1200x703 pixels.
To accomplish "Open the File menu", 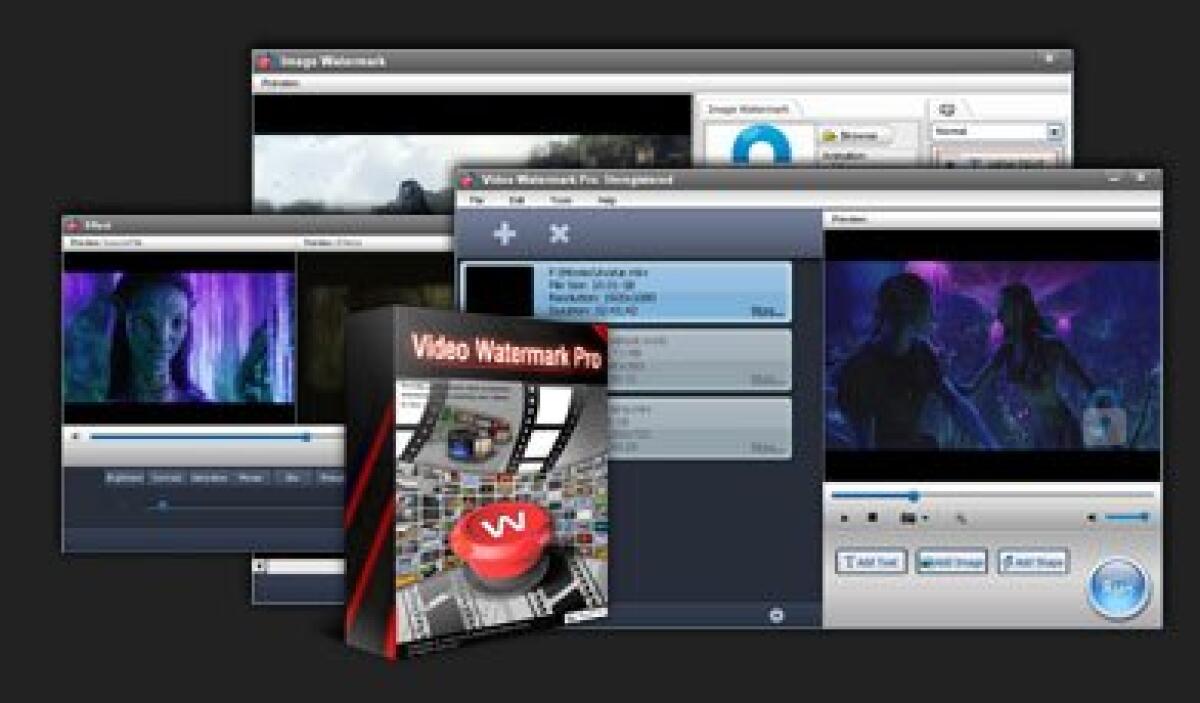I will [x=478, y=198].
